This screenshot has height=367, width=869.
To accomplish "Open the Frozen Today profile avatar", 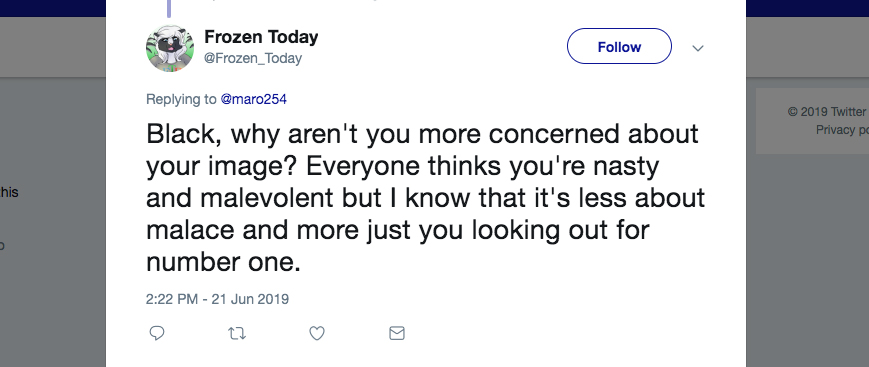I will [170, 48].
